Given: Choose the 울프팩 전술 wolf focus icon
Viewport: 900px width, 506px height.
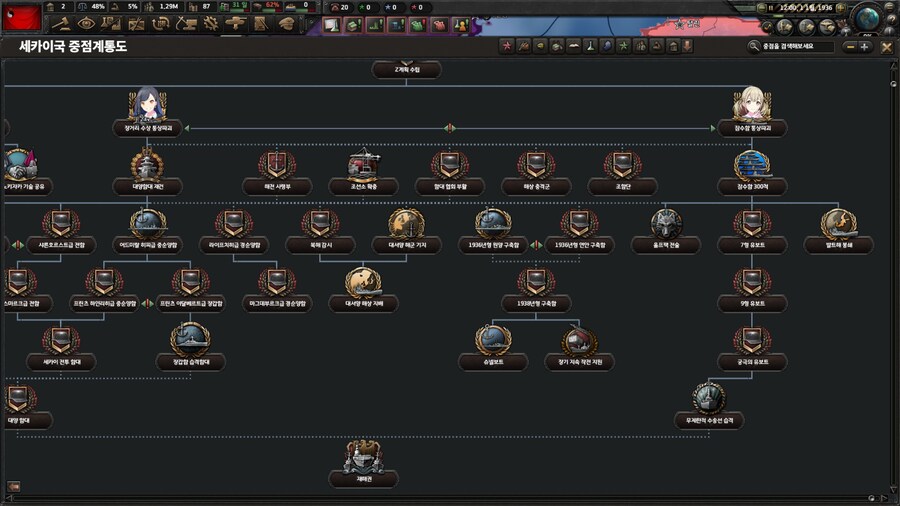Looking at the screenshot, I should (x=667, y=224).
